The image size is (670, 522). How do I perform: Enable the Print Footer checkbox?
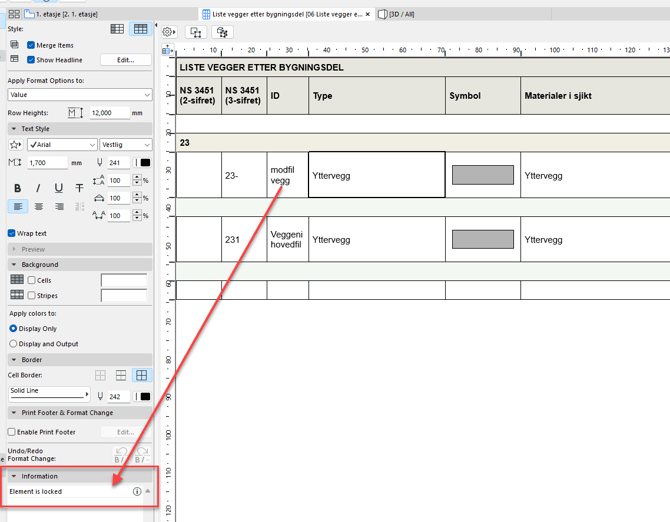(x=12, y=432)
